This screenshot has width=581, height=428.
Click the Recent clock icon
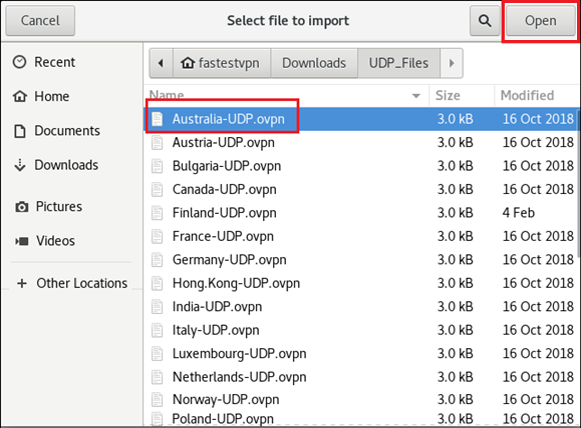[20, 62]
